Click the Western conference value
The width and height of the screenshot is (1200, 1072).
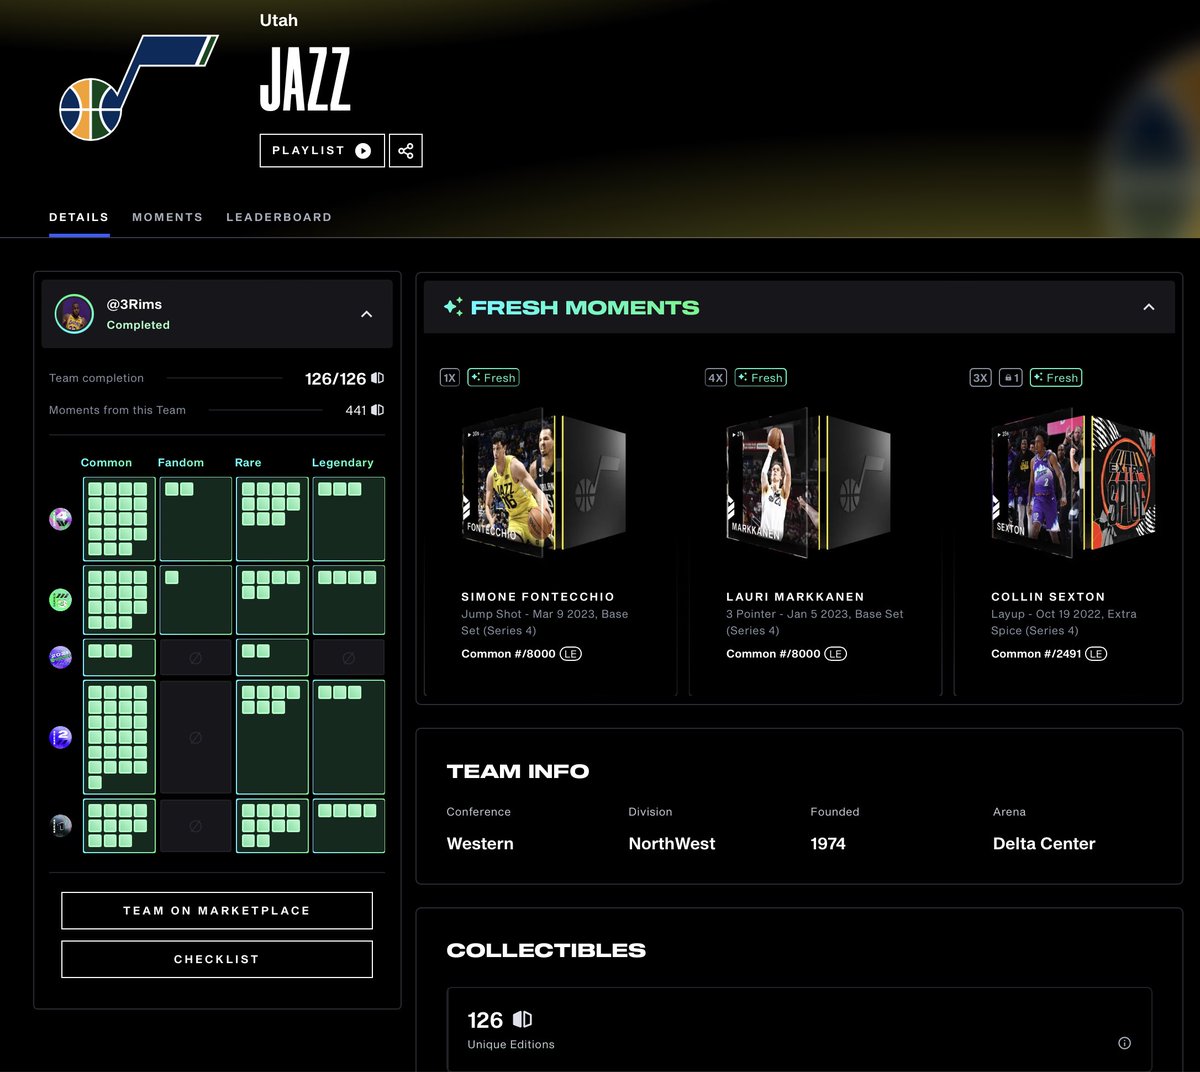(x=480, y=844)
